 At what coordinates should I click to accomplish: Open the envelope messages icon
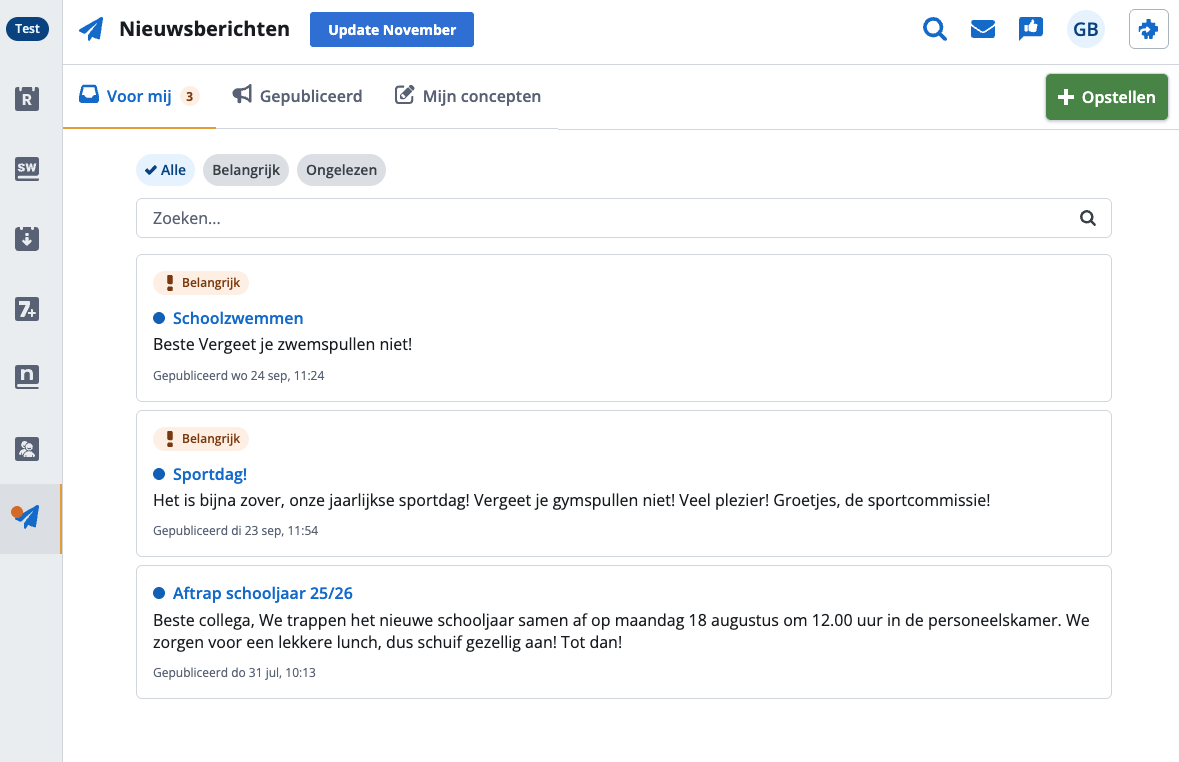983,30
